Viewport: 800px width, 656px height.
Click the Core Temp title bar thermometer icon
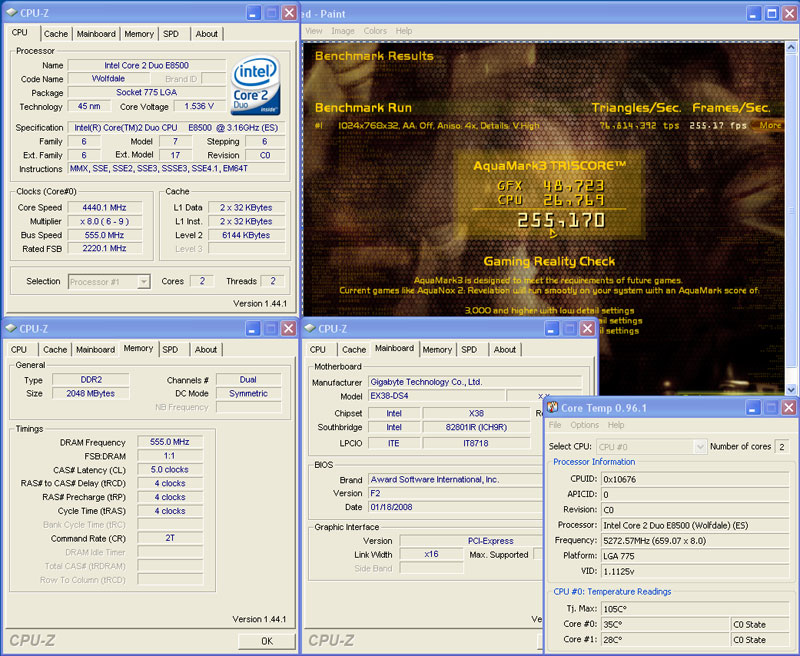(553, 408)
